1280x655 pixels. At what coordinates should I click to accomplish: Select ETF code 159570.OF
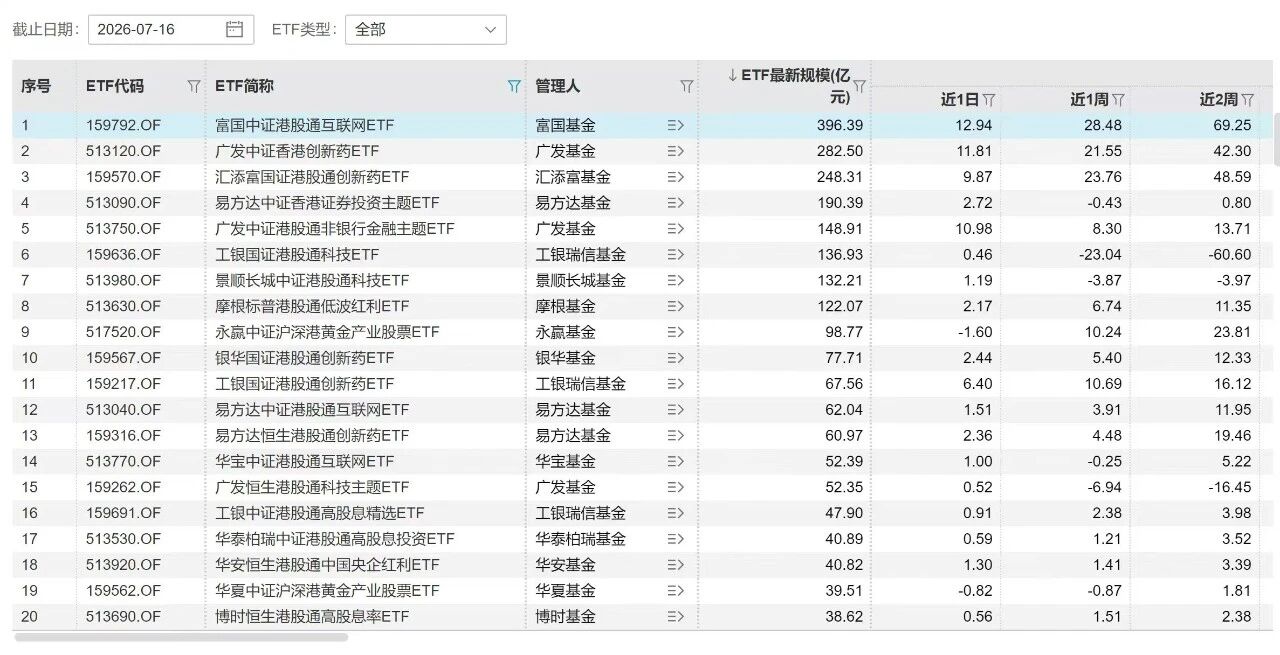coord(123,177)
